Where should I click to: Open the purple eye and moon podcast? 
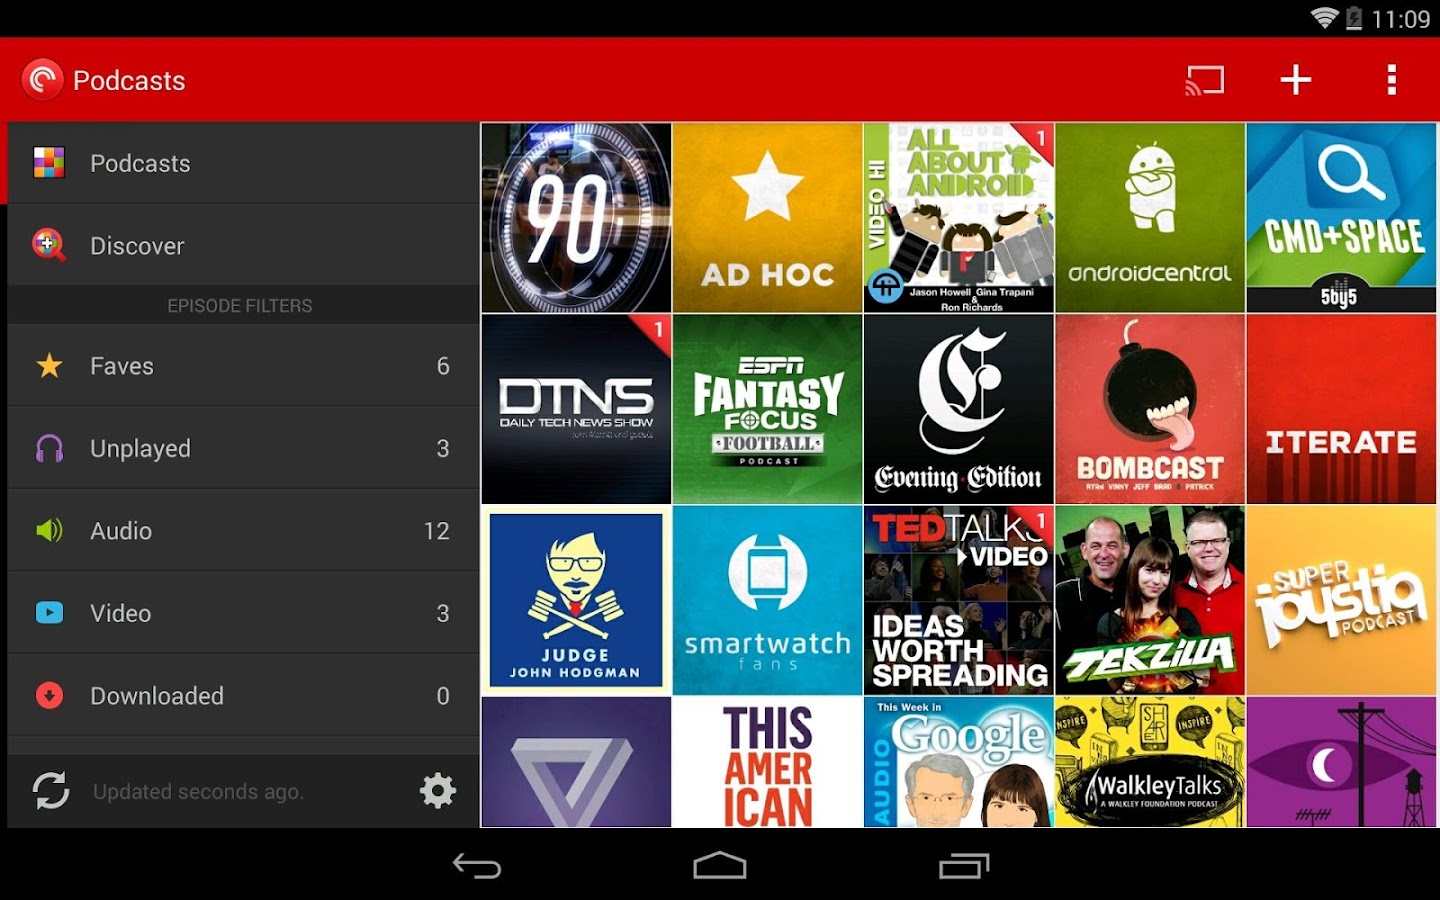click(x=1342, y=762)
